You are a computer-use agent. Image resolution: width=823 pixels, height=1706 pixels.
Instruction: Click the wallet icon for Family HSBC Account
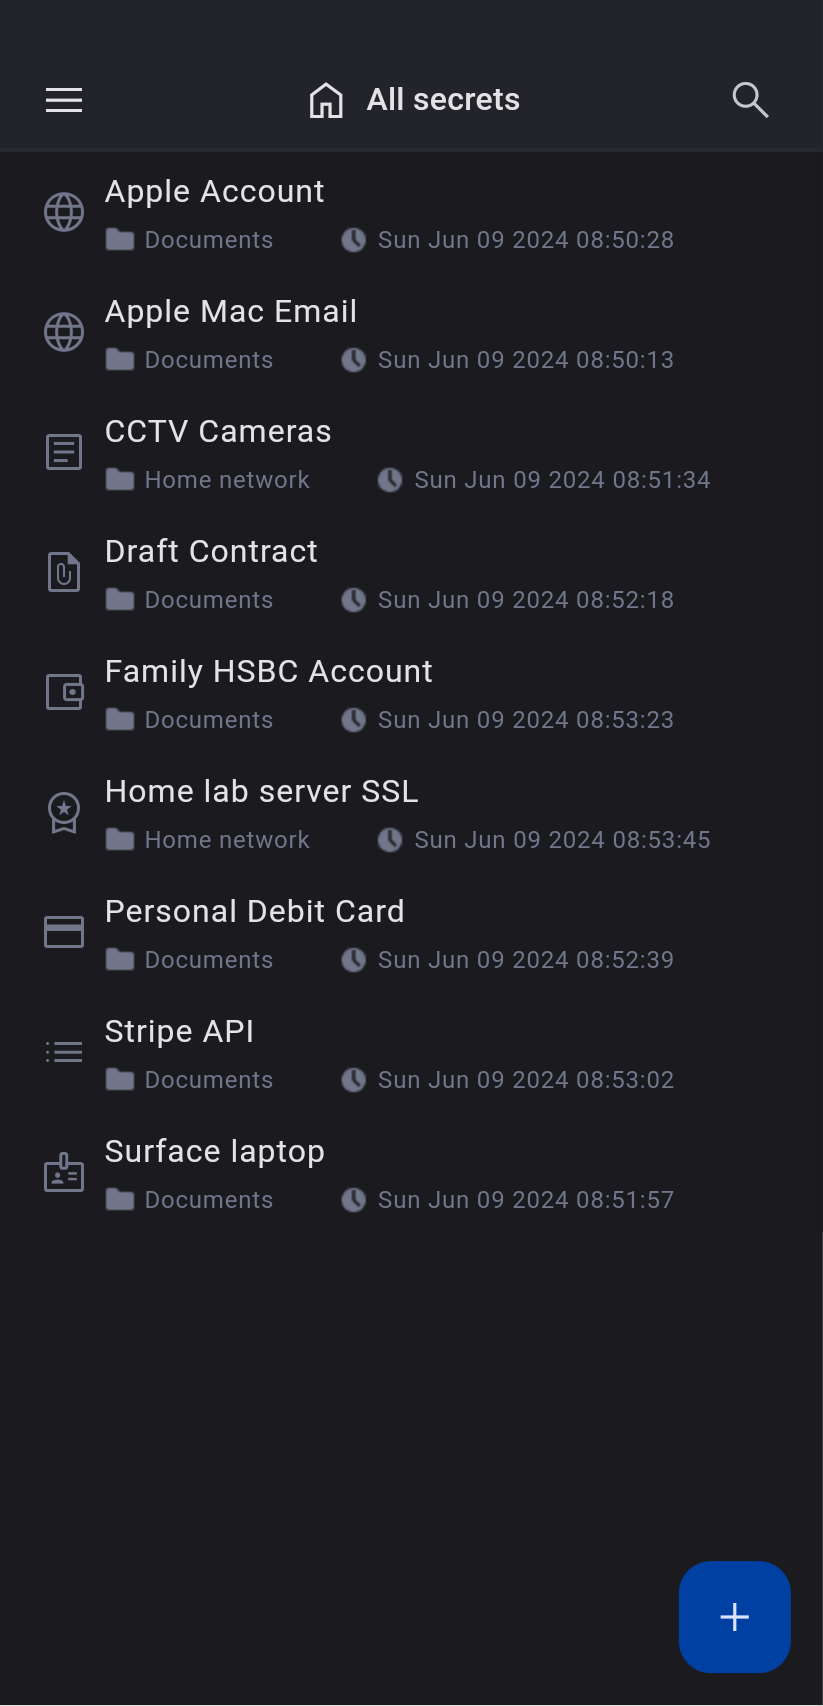[64, 692]
